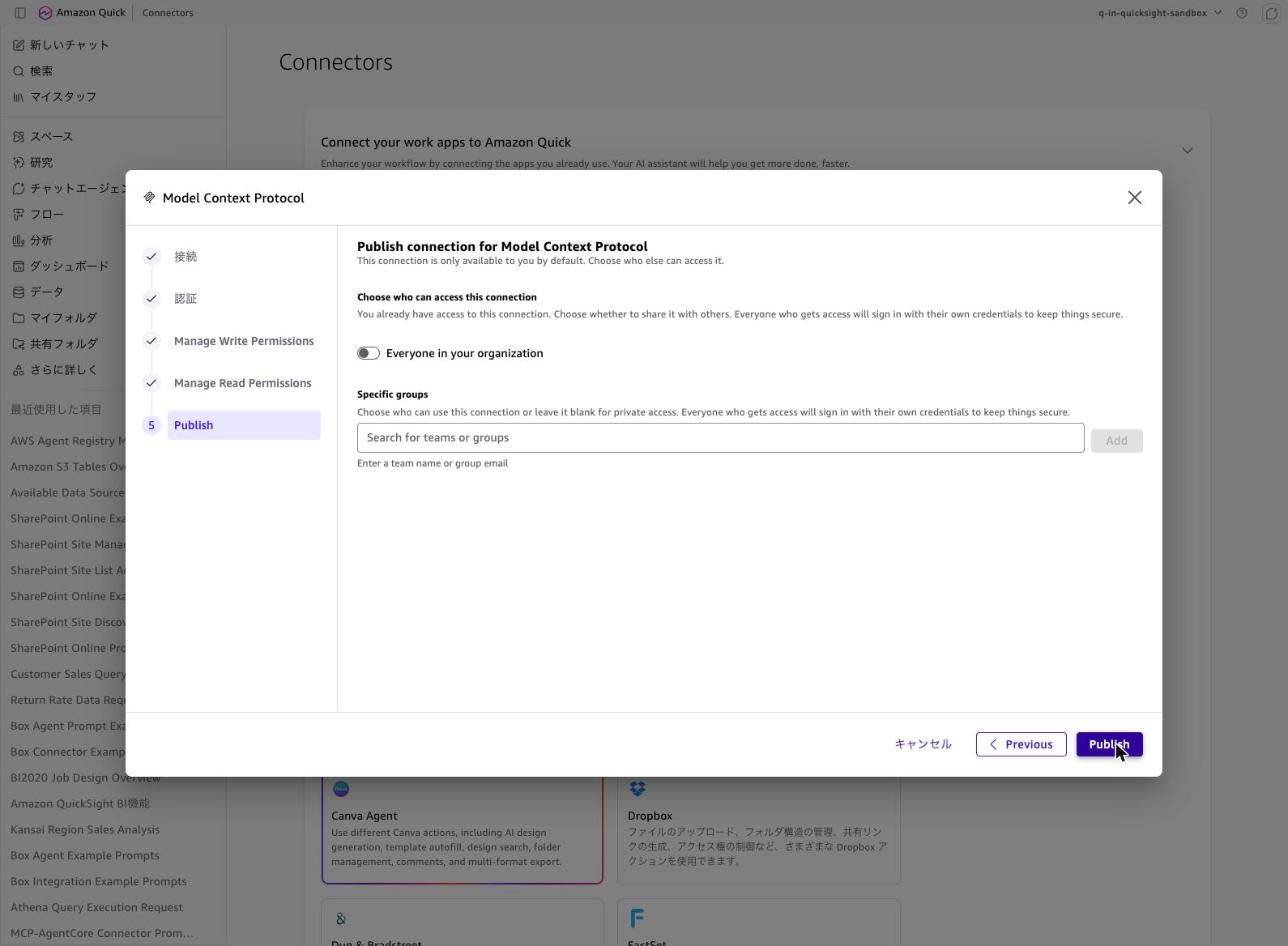Open the MCP-AgentCore Connector Prom recent item
Screen dimensions: 1288x946
point(102,934)
